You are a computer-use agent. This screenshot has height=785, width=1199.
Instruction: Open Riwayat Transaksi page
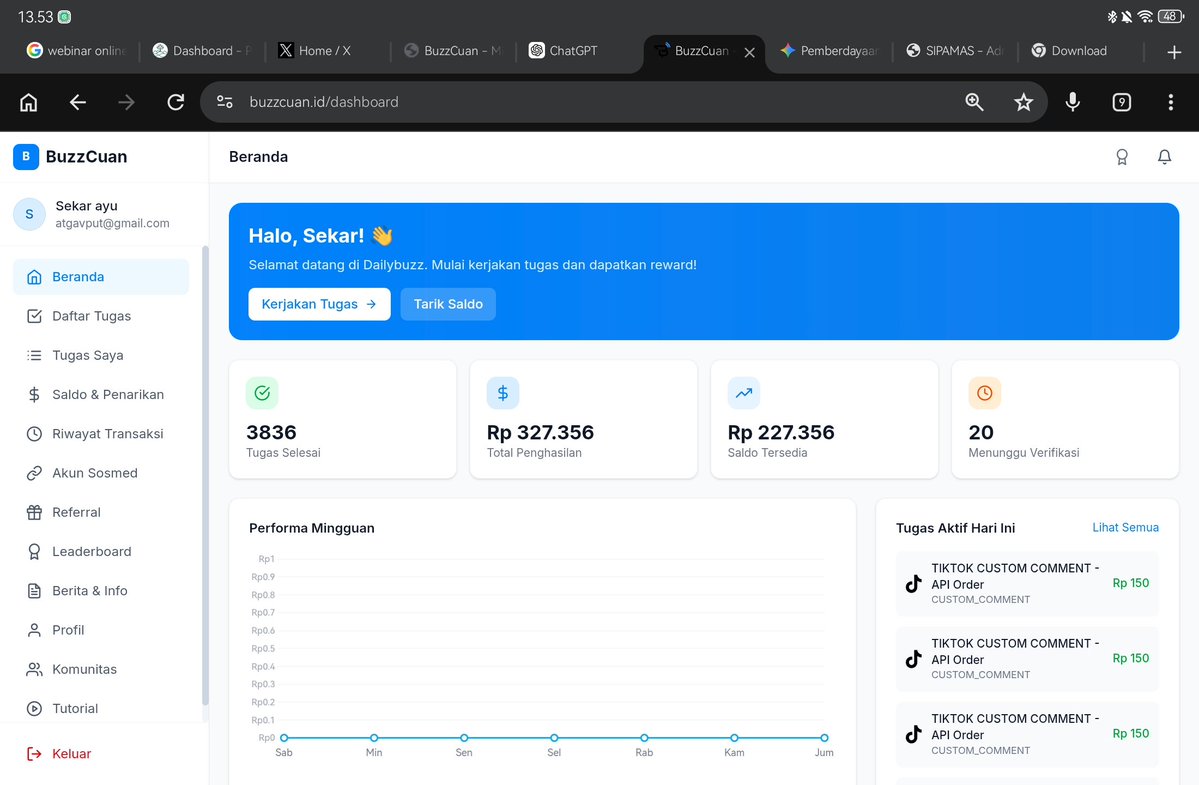101,433
